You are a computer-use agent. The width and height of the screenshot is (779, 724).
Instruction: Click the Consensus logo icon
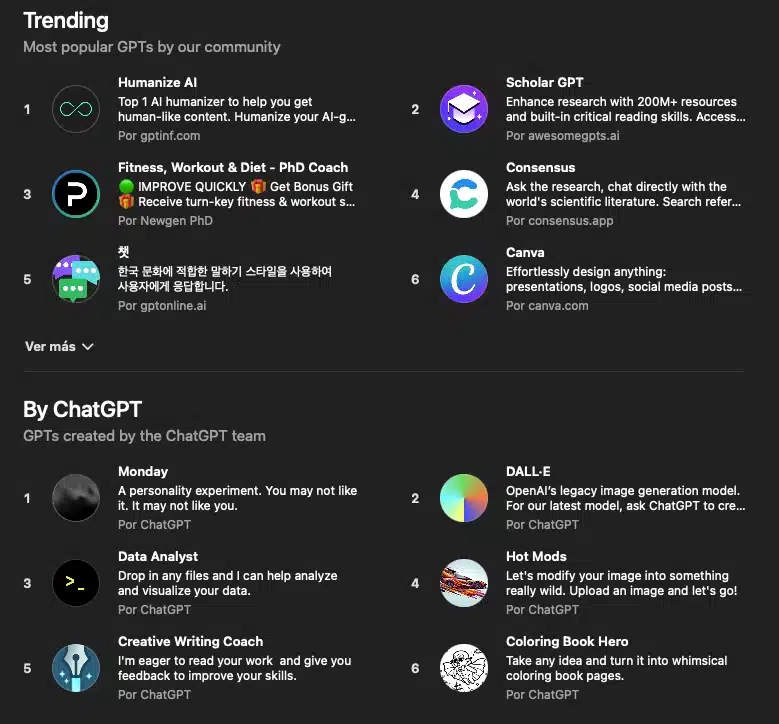pyautogui.click(x=464, y=194)
